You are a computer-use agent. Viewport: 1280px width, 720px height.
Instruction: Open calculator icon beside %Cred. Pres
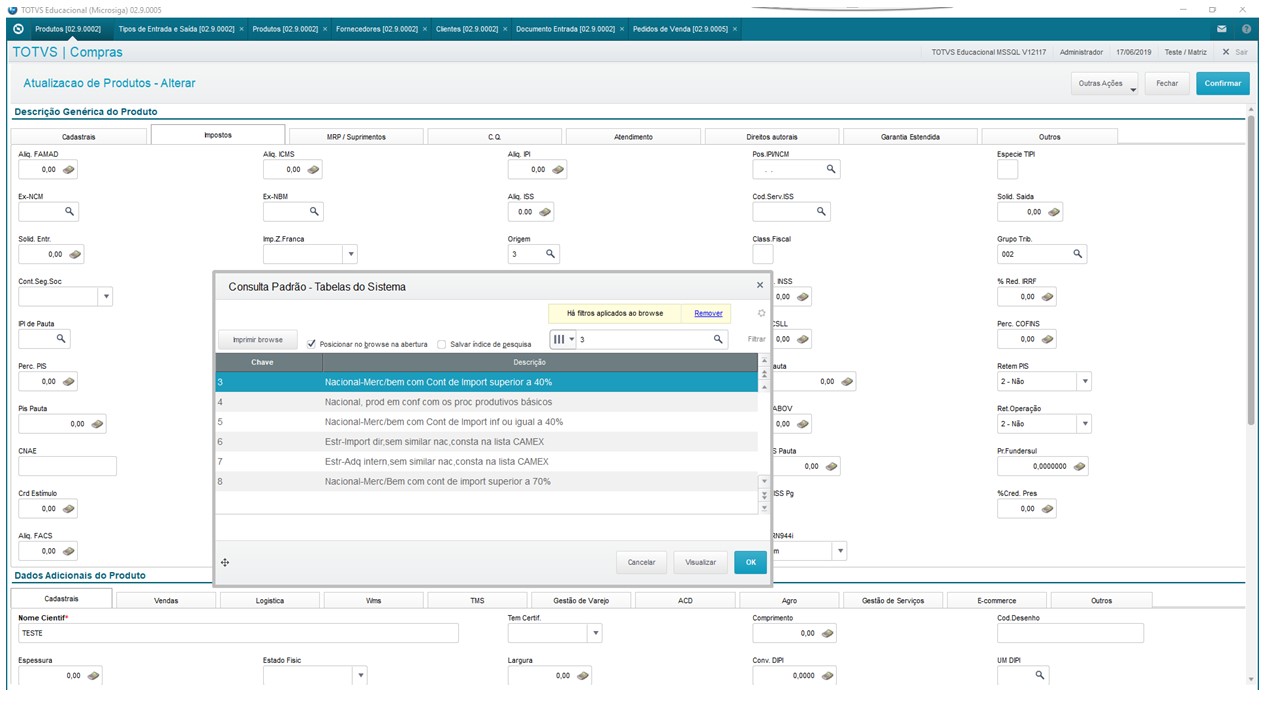pos(1047,509)
